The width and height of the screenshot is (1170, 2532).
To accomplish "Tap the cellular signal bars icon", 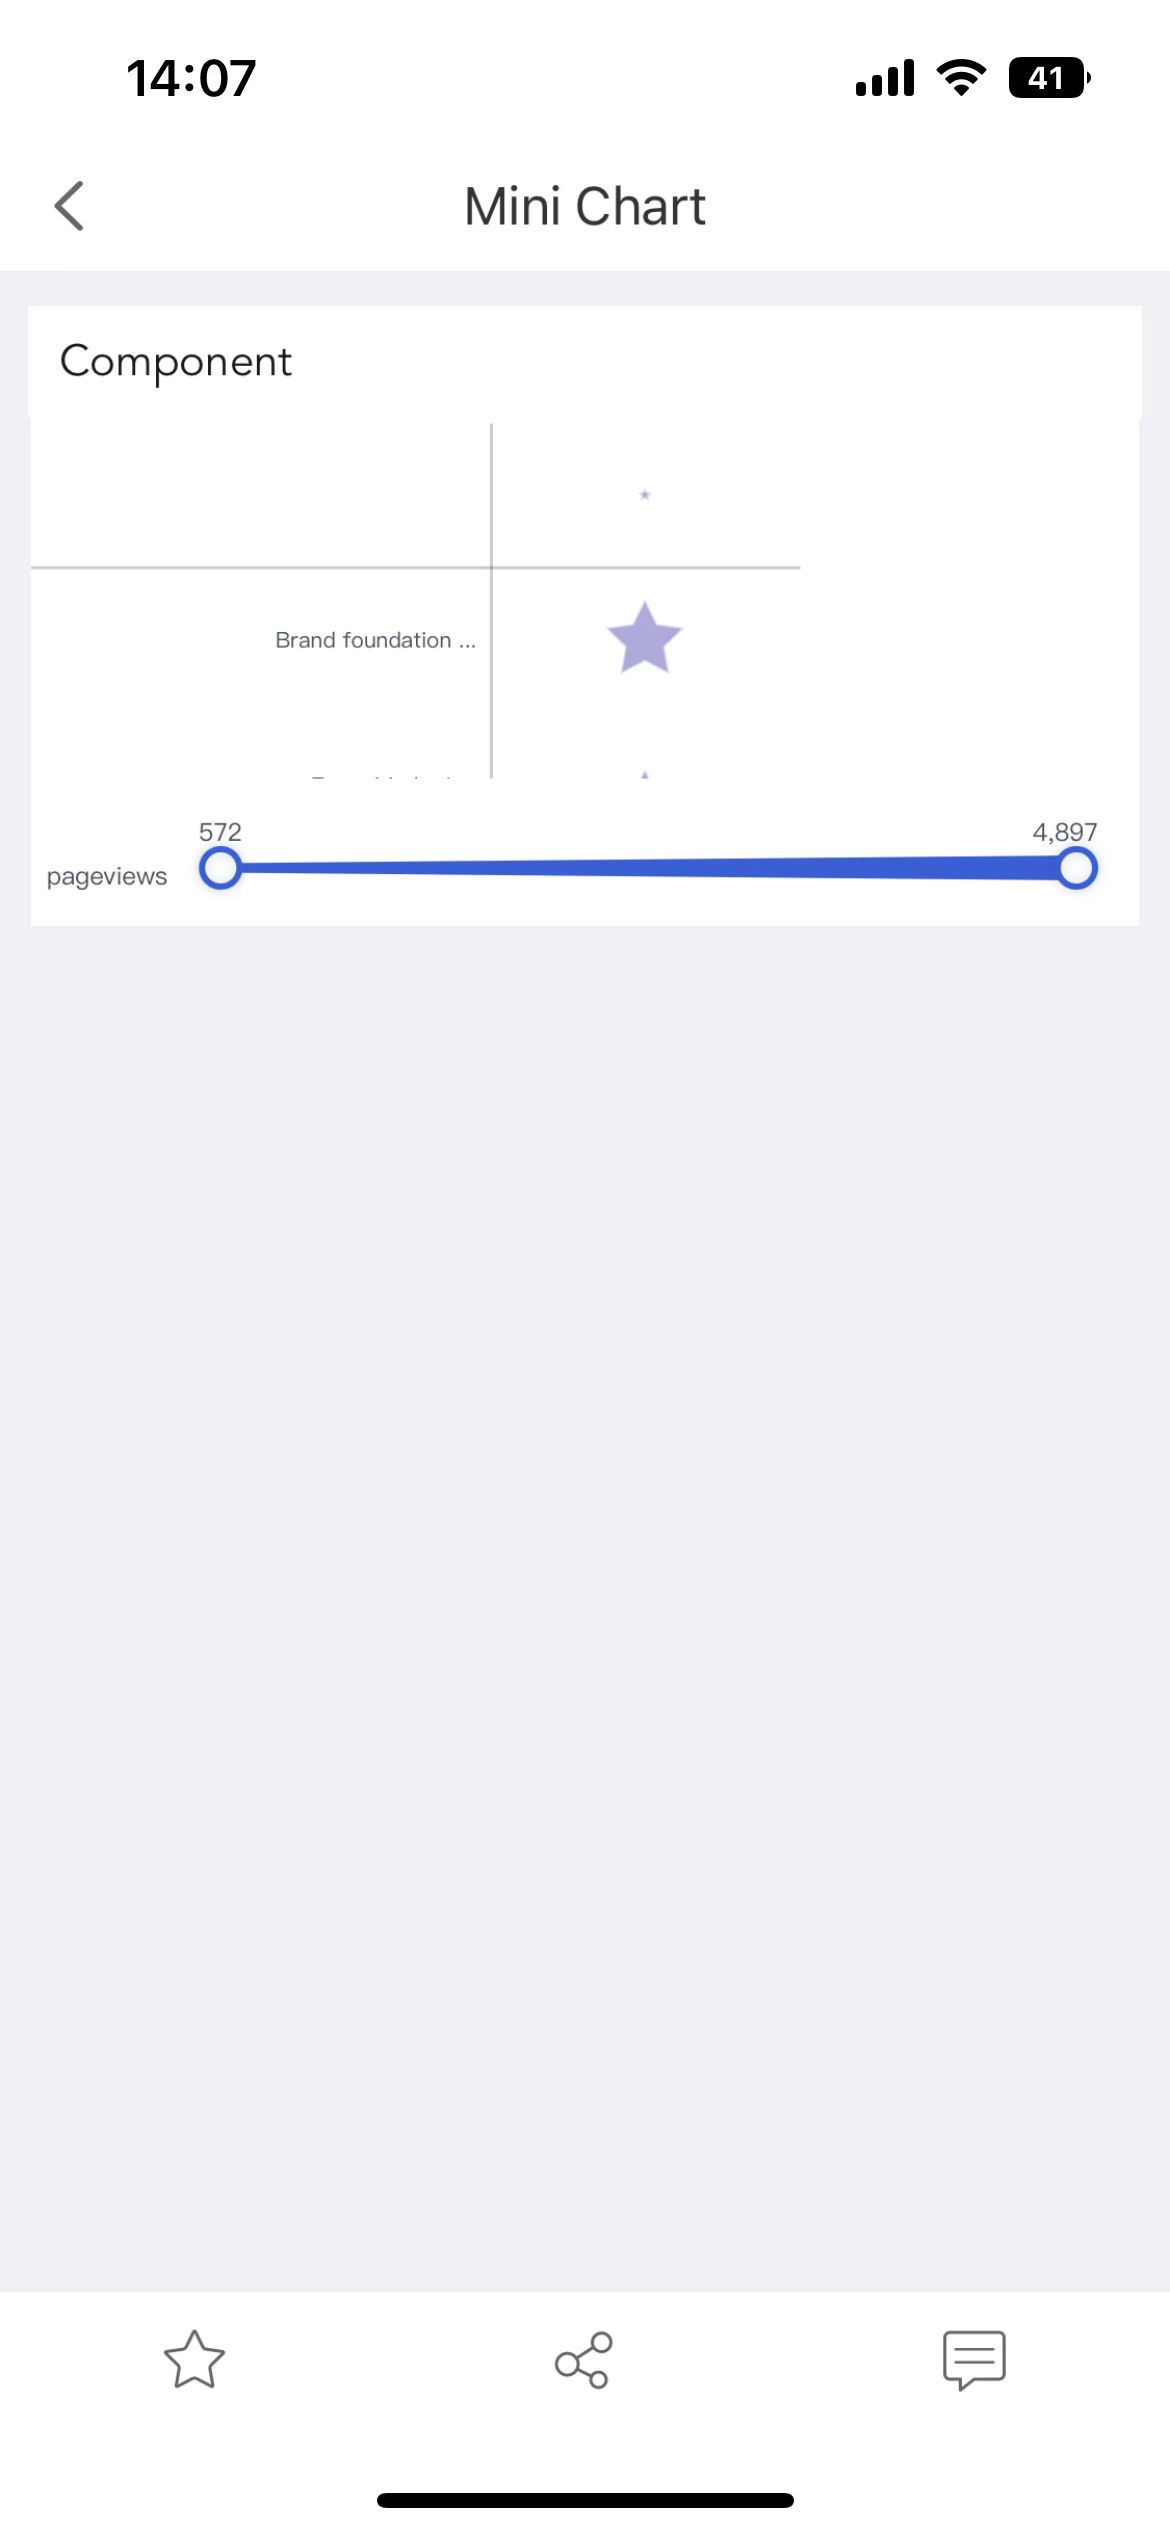I will point(887,78).
